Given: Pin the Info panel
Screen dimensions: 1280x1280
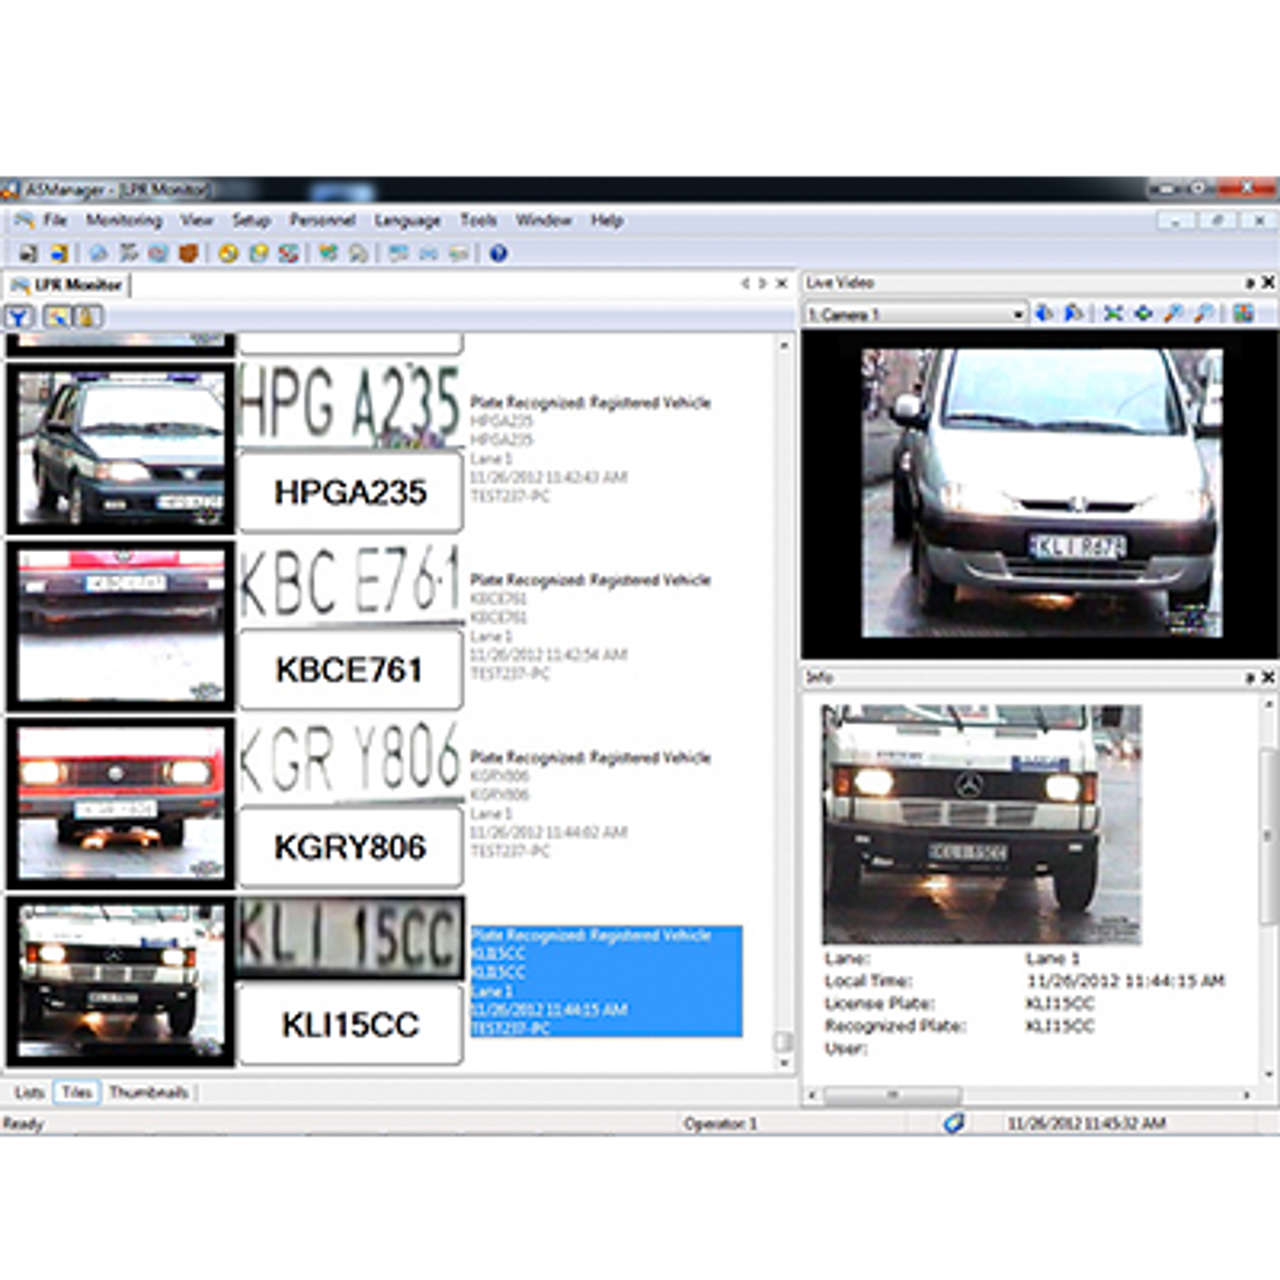Looking at the screenshot, I should tap(1250, 677).
